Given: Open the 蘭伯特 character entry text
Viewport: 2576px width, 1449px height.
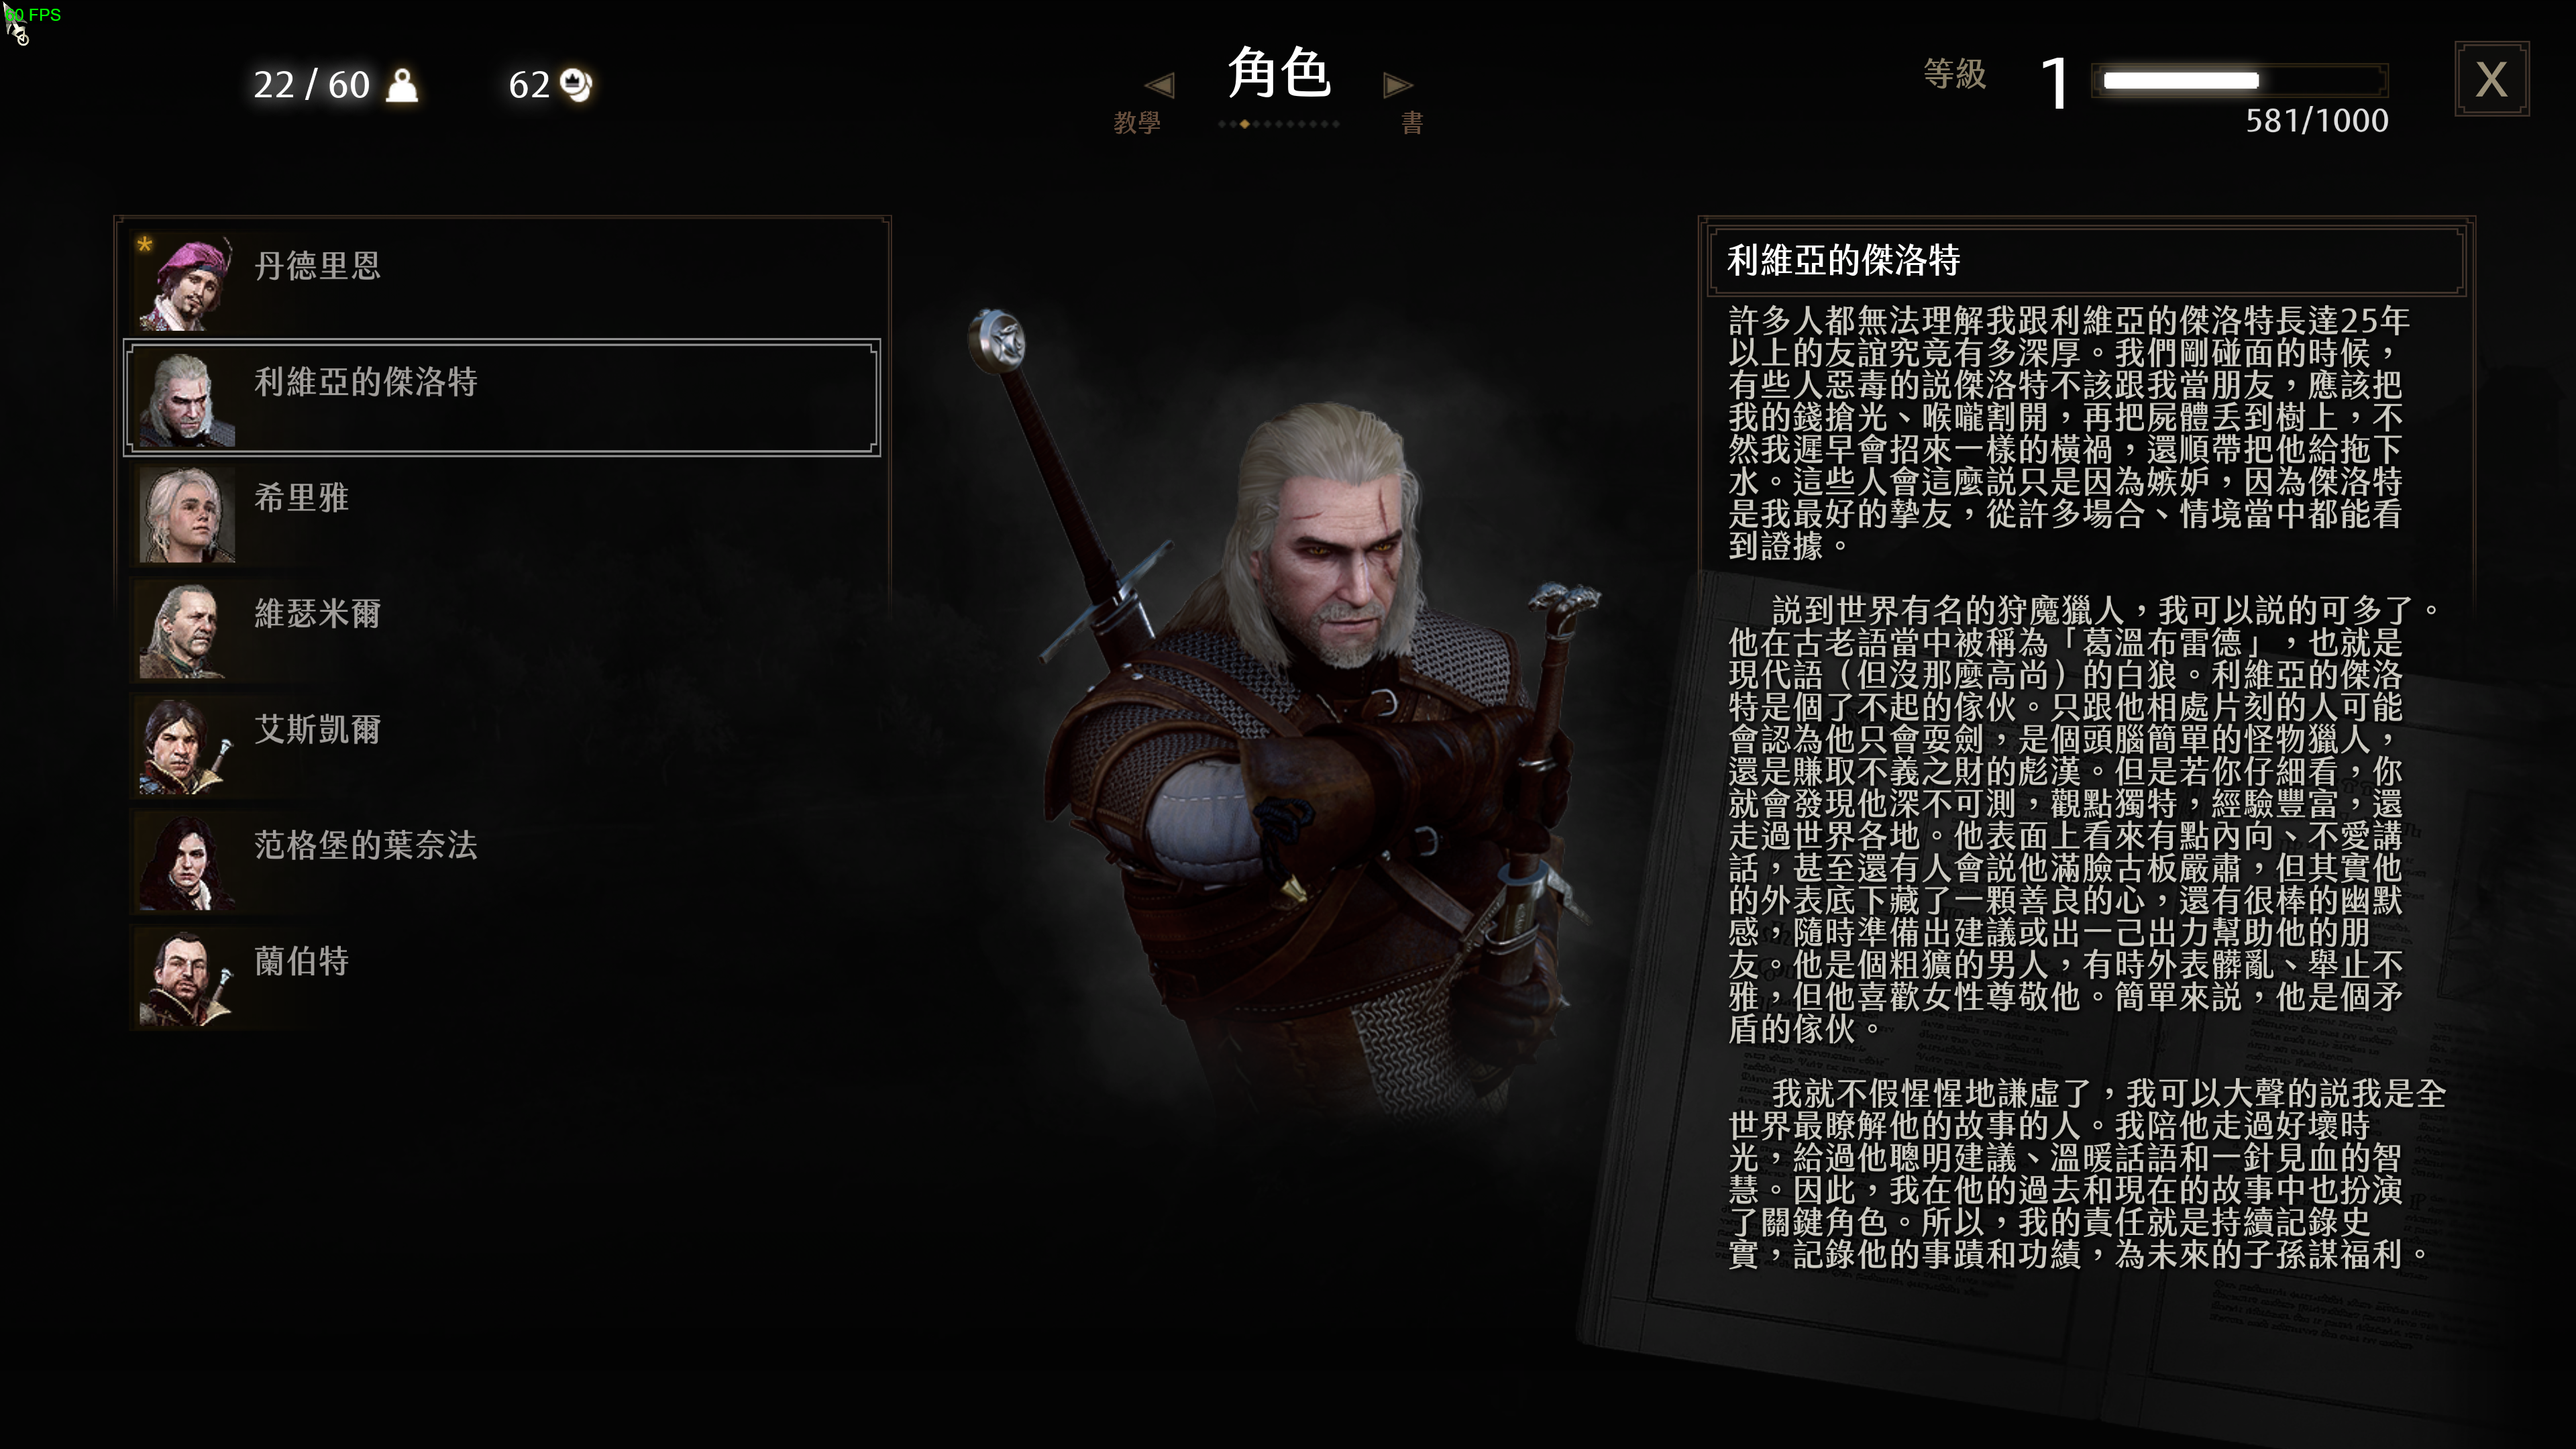Looking at the screenshot, I should (x=302, y=961).
